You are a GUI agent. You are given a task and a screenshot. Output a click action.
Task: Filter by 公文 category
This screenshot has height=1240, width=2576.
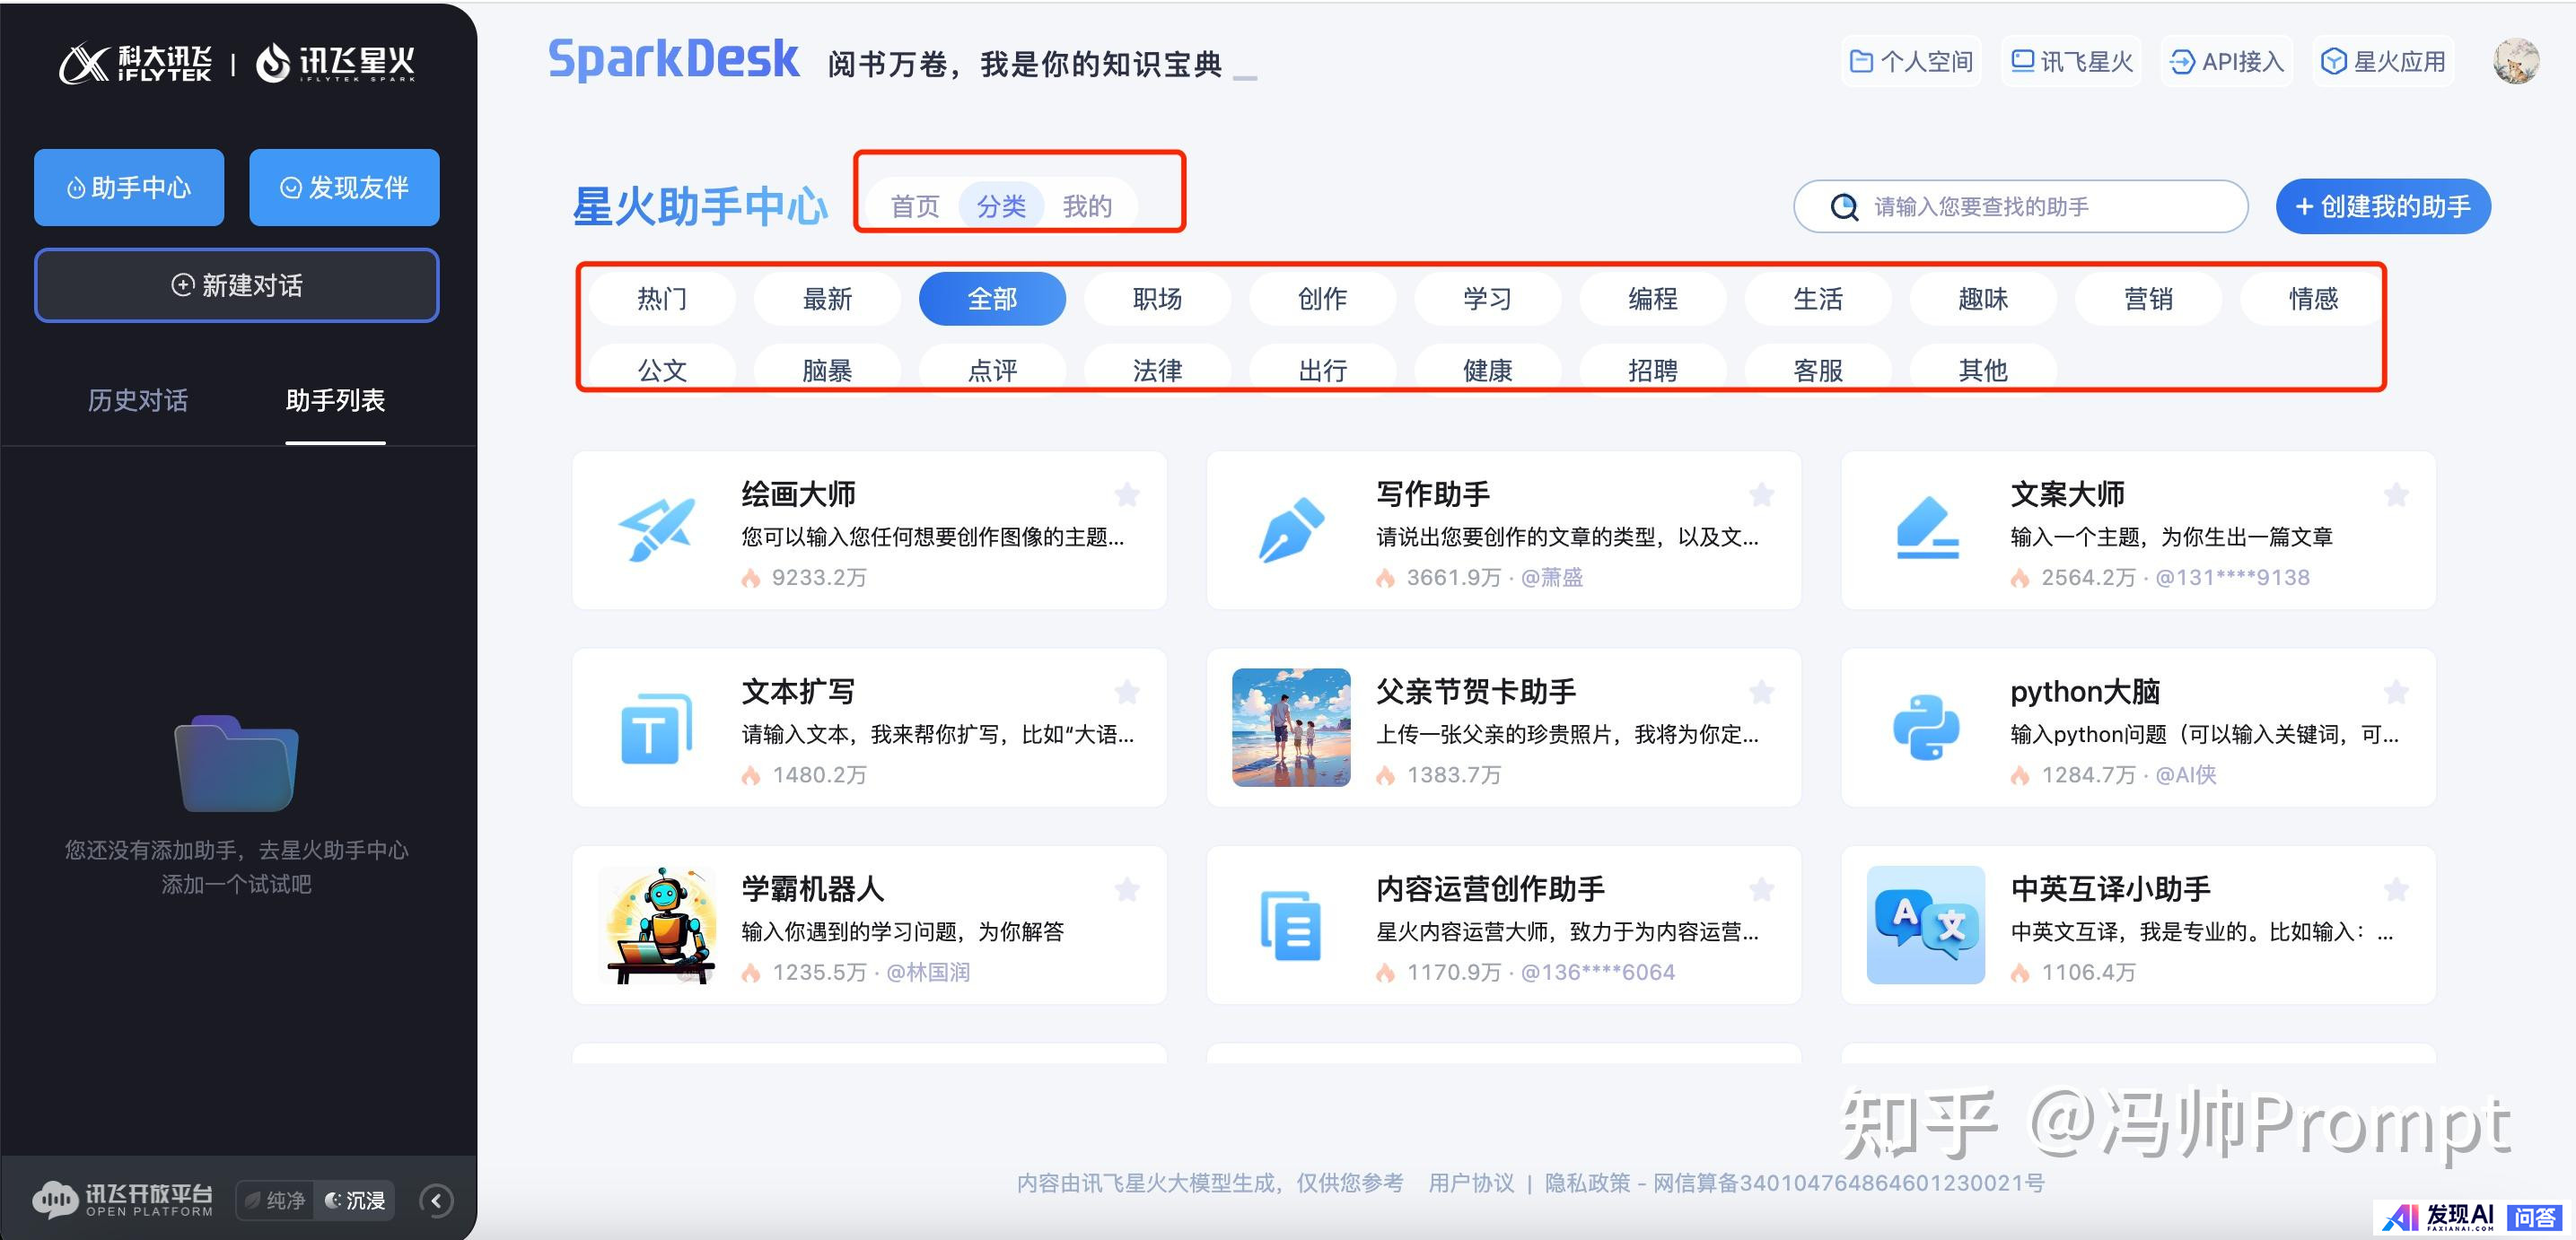pyautogui.click(x=662, y=369)
